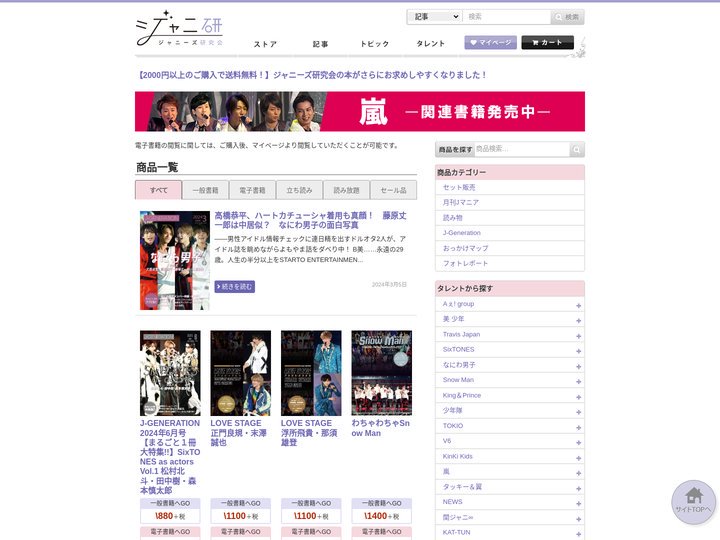Click 一般書籍へGO for ¥1400 book
The image size is (720, 540).
pos(382,503)
